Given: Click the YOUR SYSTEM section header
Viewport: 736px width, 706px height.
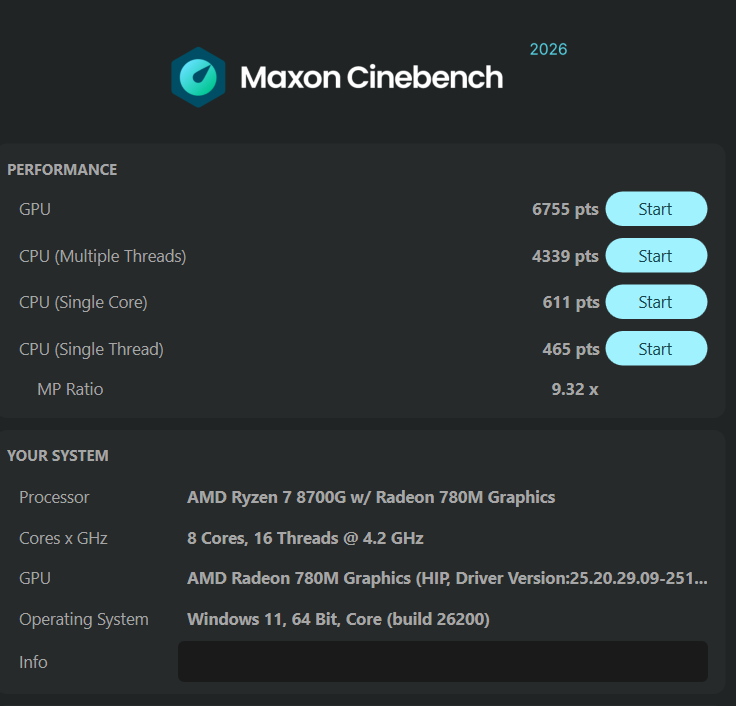Looking at the screenshot, I should coord(58,456).
